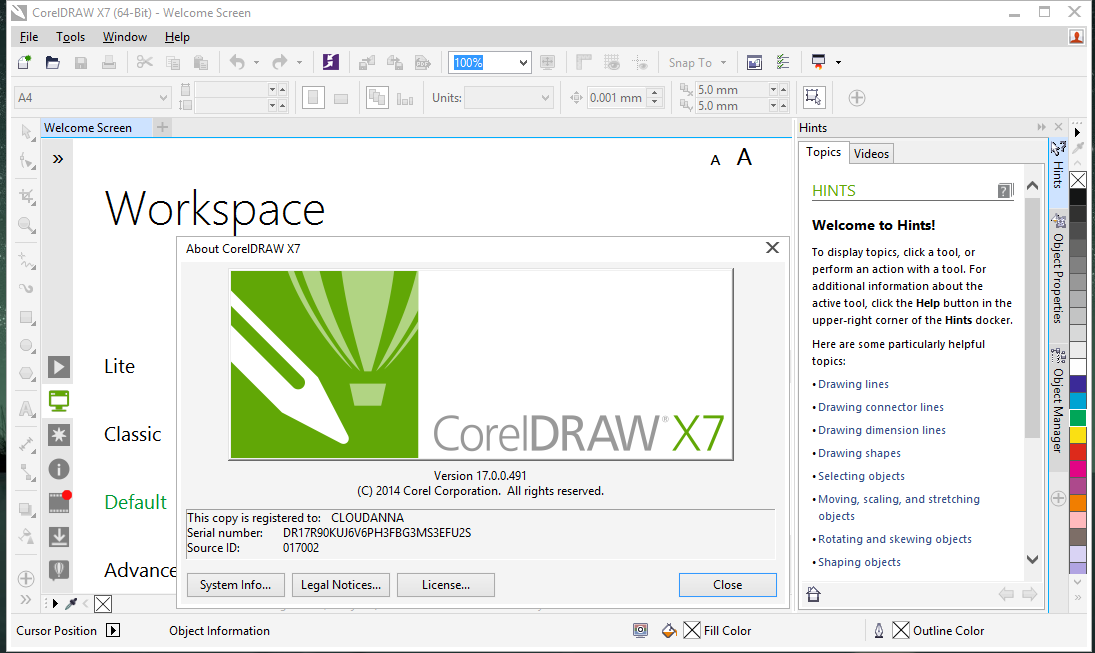Click the info circle icon in Welcome sidebar
The width and height of the screenshot is (1095, 653).
(x=59, y=469)
